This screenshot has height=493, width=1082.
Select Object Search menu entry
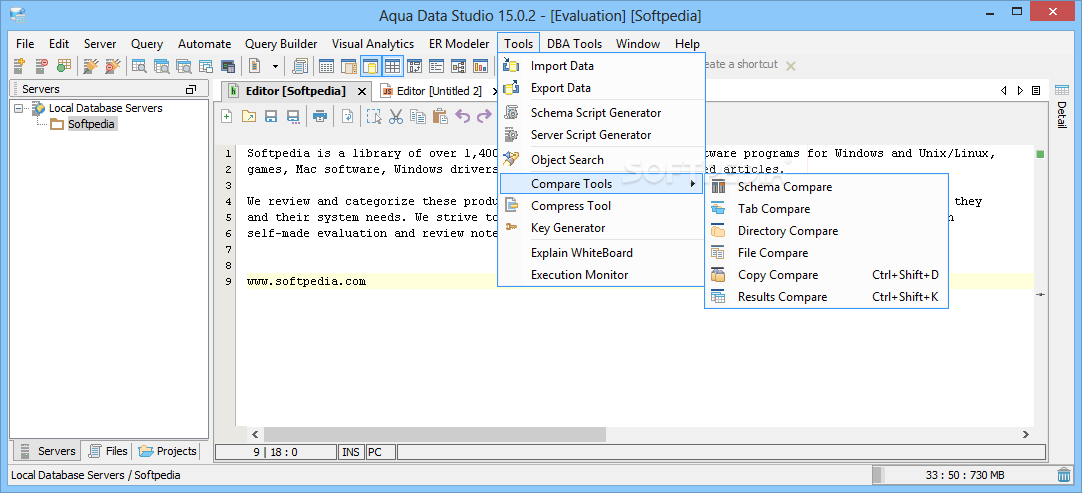(x=601, y=160)
